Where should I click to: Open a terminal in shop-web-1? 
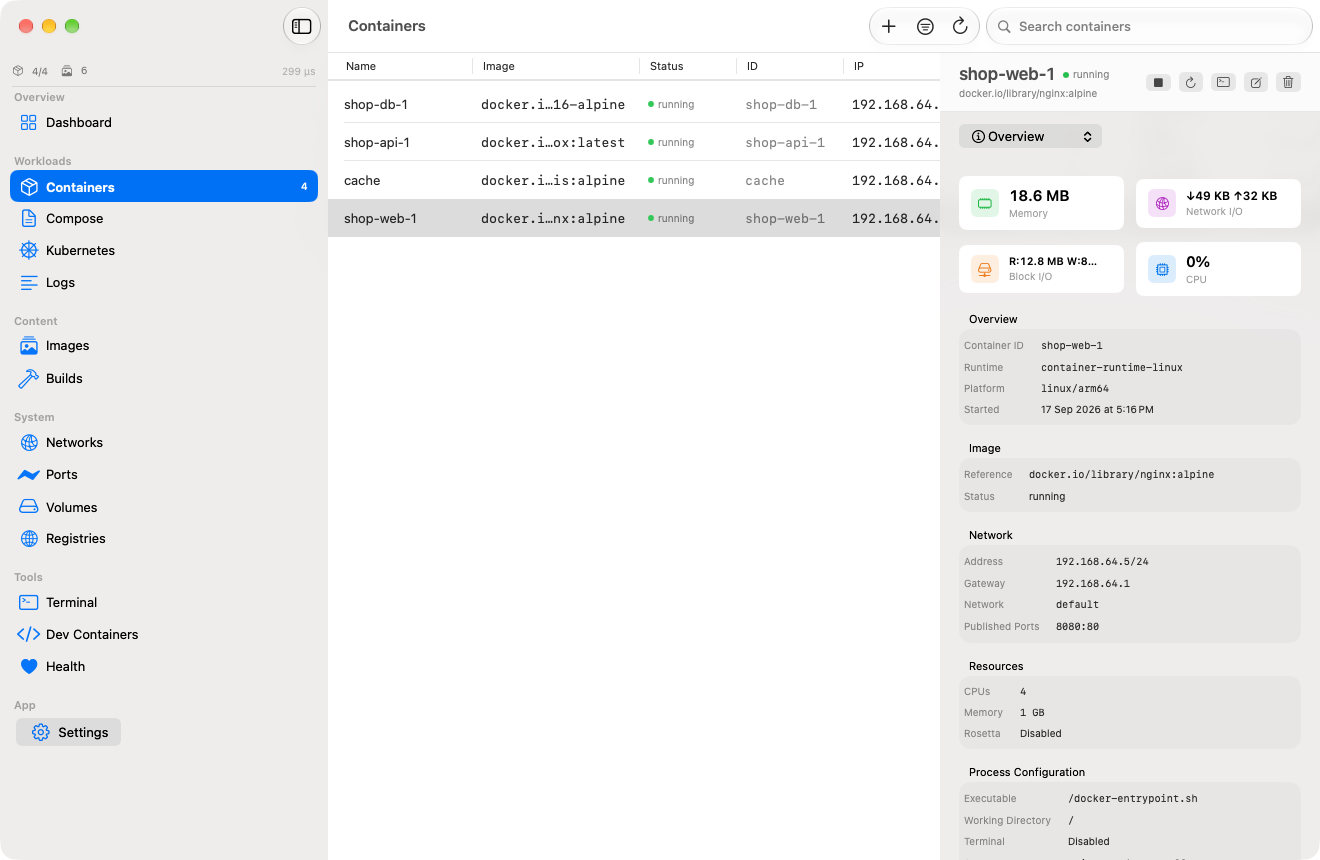(x=1223, y=82)
